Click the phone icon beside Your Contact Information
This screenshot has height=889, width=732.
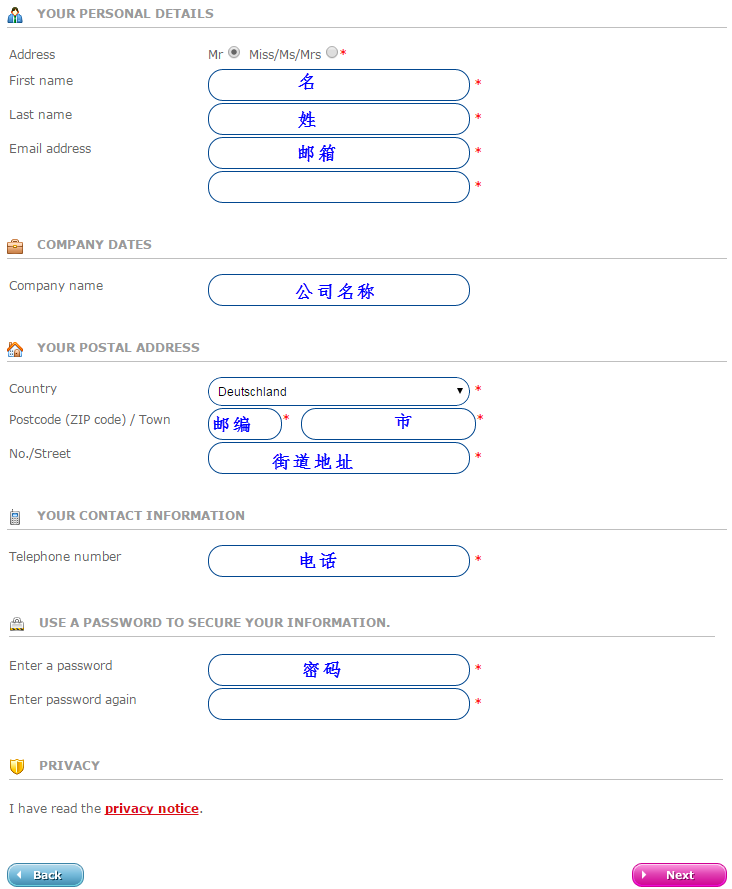[15, 517]
